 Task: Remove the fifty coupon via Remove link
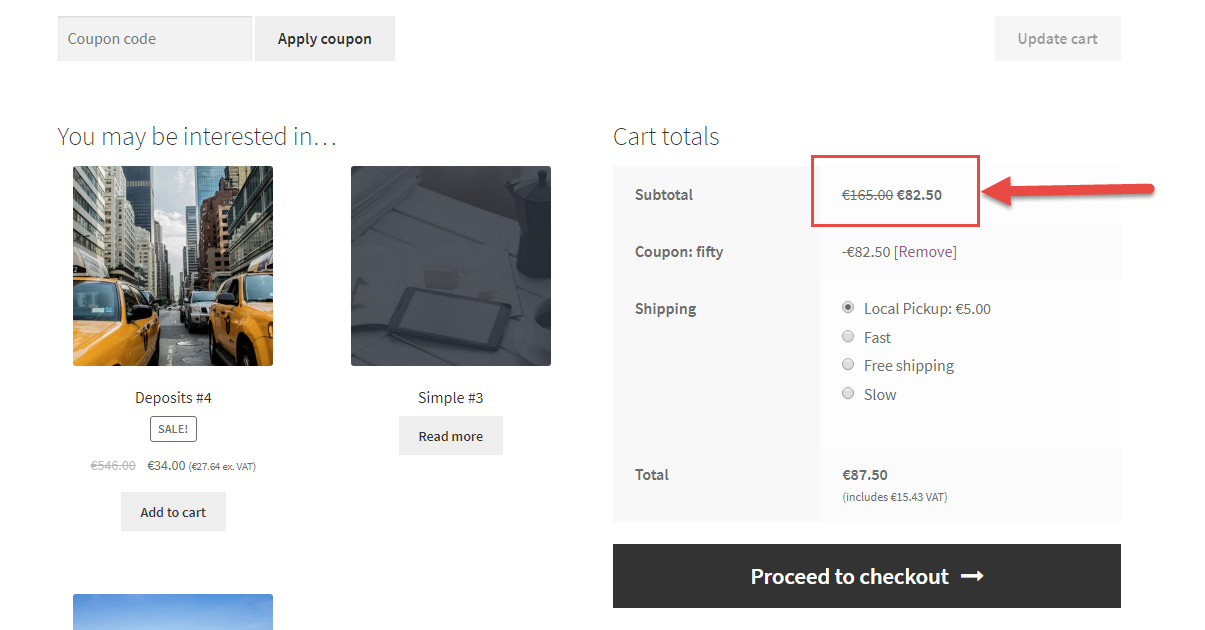tap(925, 252)
